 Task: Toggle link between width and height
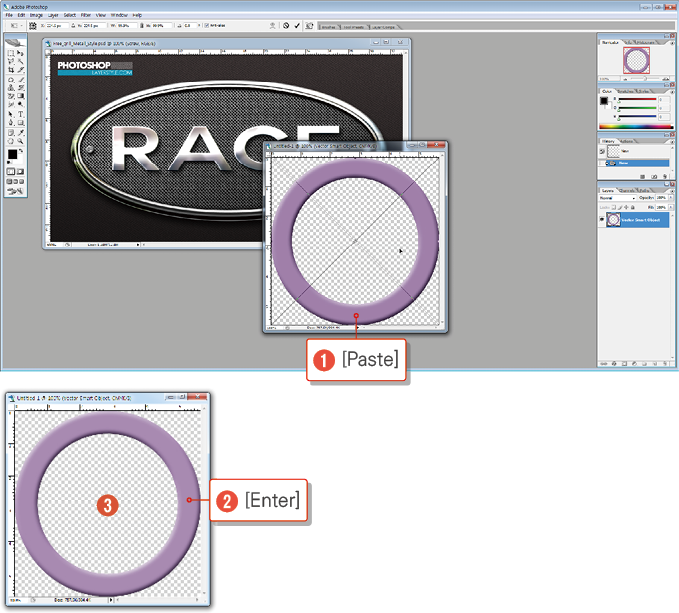[142, 26]
